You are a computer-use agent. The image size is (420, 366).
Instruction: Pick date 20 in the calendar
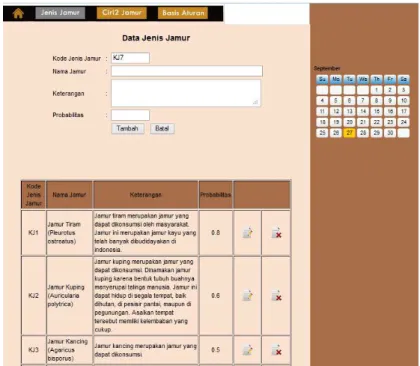[x=349, y=122]
